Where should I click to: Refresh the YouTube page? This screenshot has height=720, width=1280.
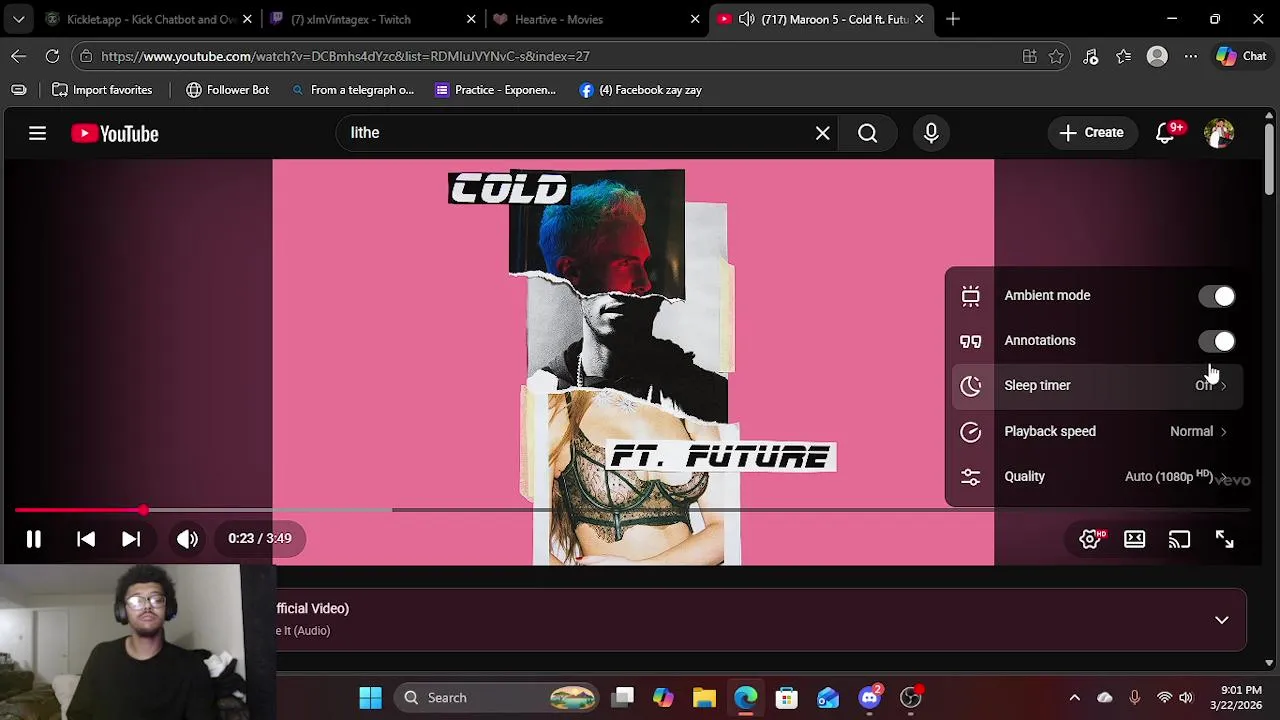click(x=52, y=56)
